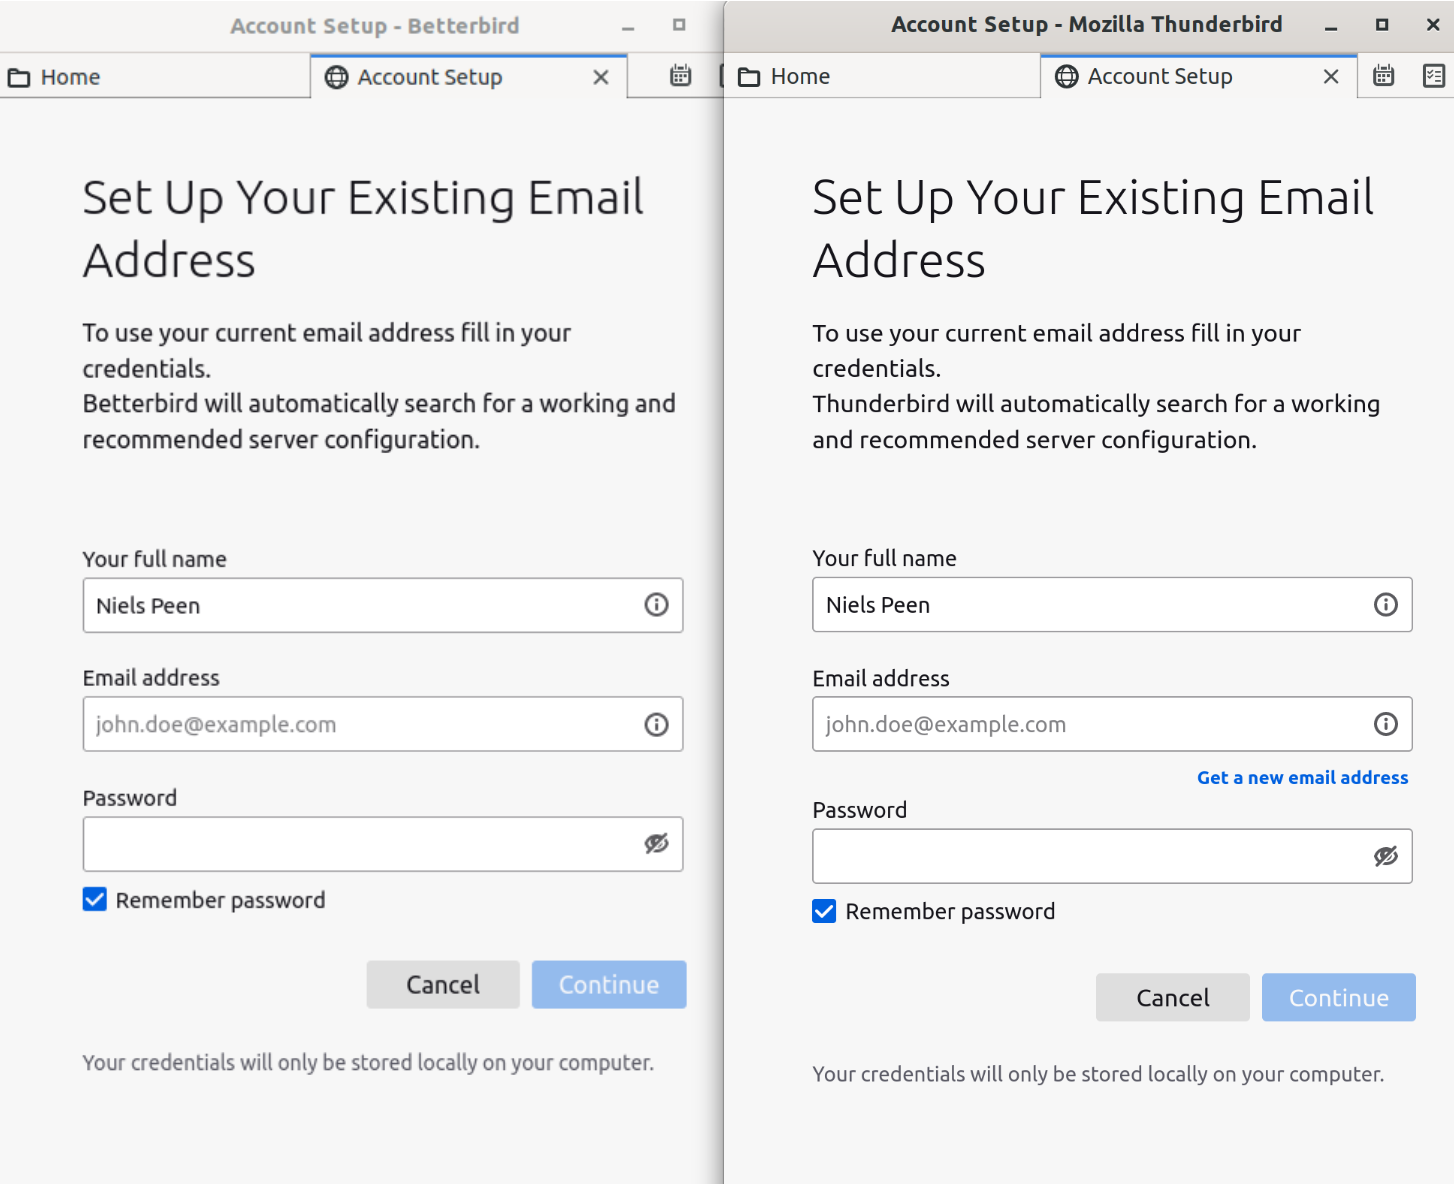Viewport: 1454px width, 1184px height.
Task: Click full name info icon in Thunderbird
Action: click(1385, 605)
